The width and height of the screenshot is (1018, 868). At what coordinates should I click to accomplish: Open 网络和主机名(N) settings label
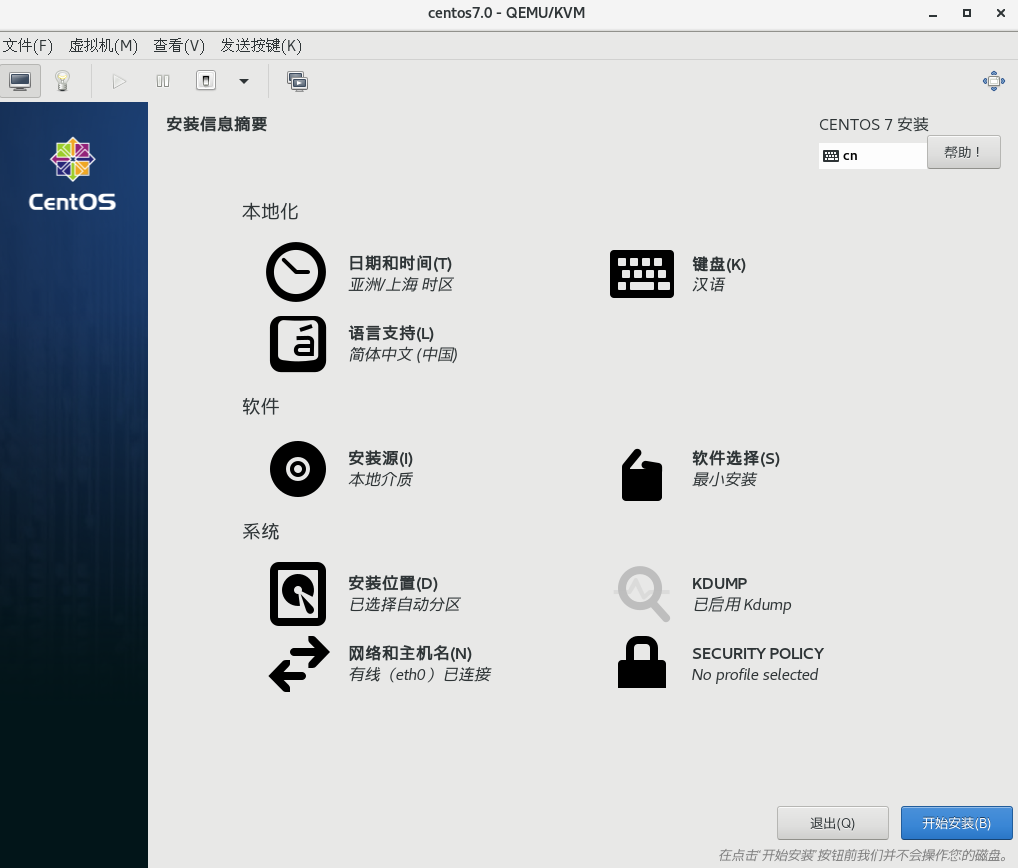(410, 653)
